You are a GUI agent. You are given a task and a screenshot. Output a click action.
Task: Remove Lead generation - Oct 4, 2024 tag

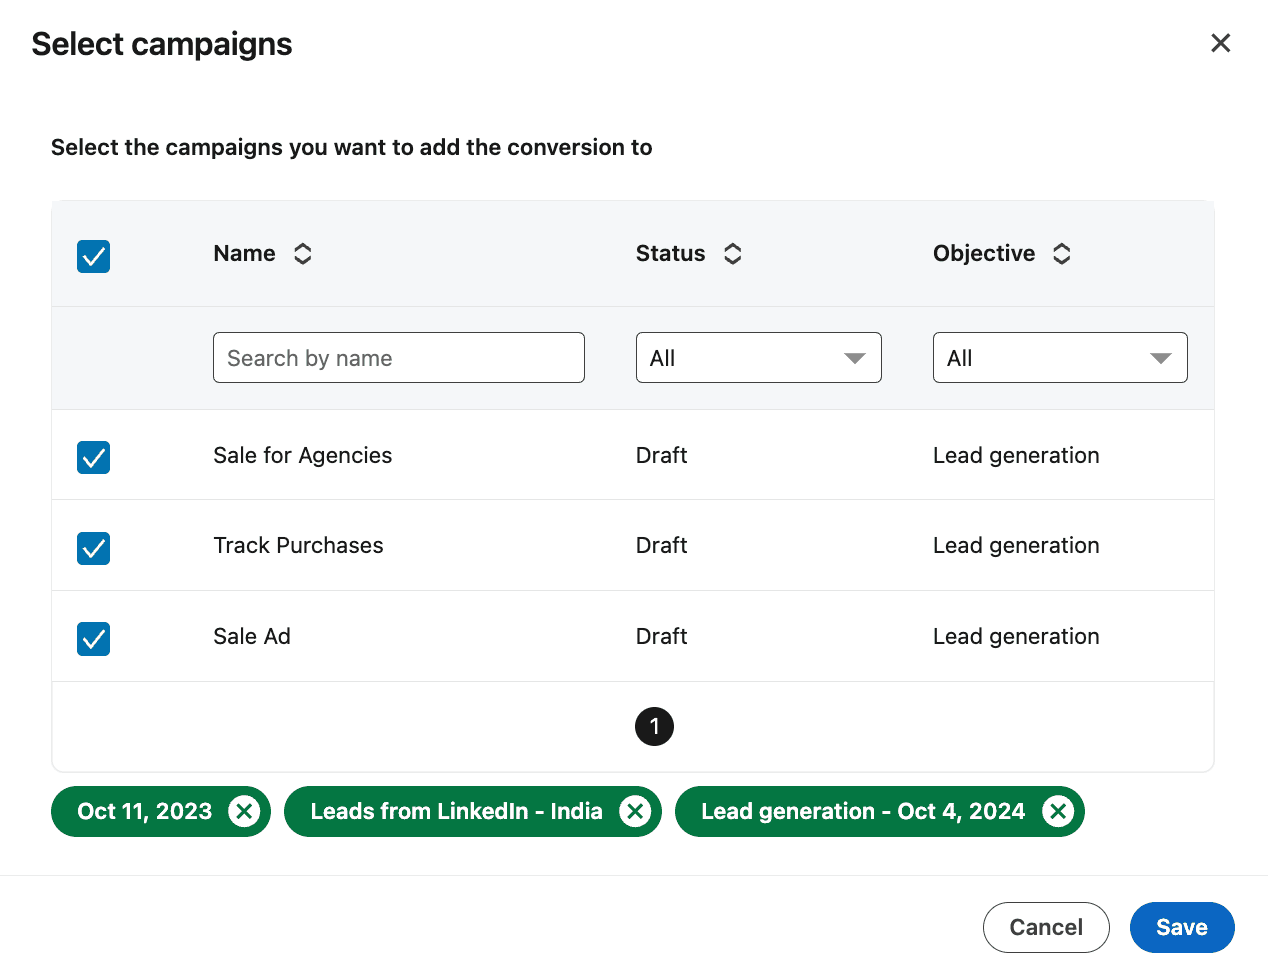(1058, 812)
